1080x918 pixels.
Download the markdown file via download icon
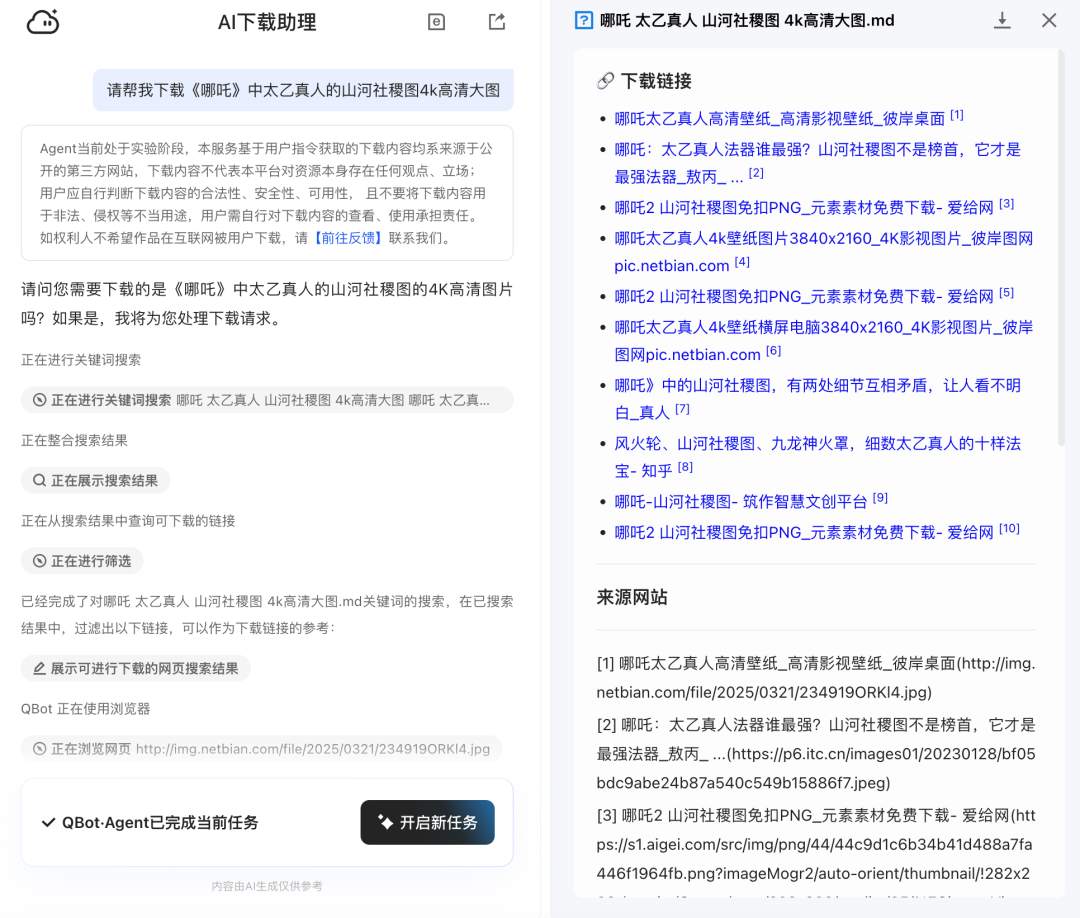click(x=1002, y=20)
